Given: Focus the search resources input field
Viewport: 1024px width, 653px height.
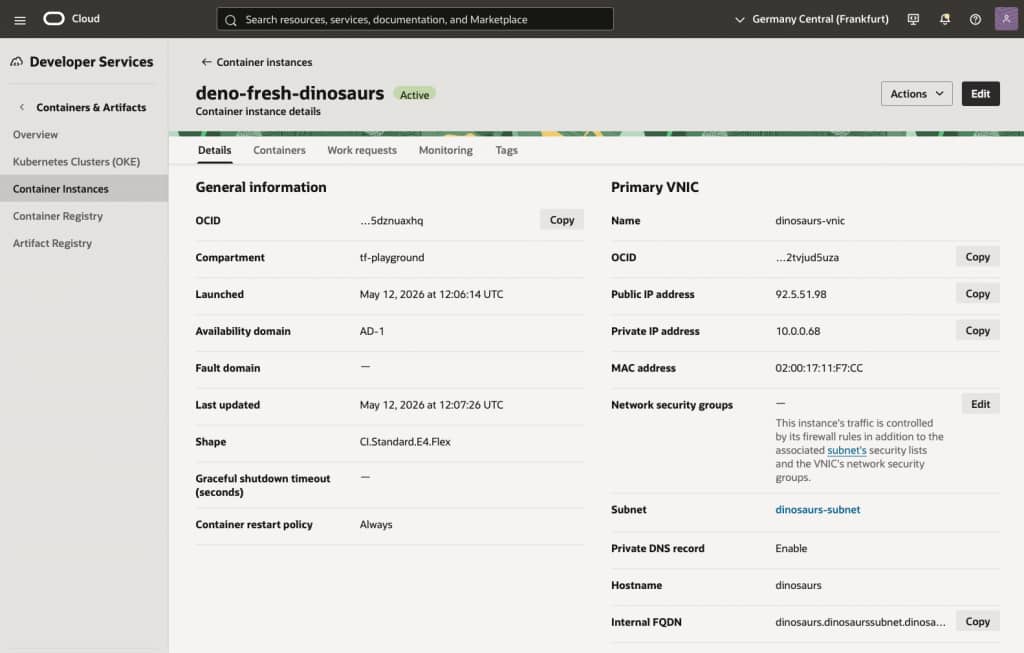Looking at the screenshot, I should click(415, 20).
